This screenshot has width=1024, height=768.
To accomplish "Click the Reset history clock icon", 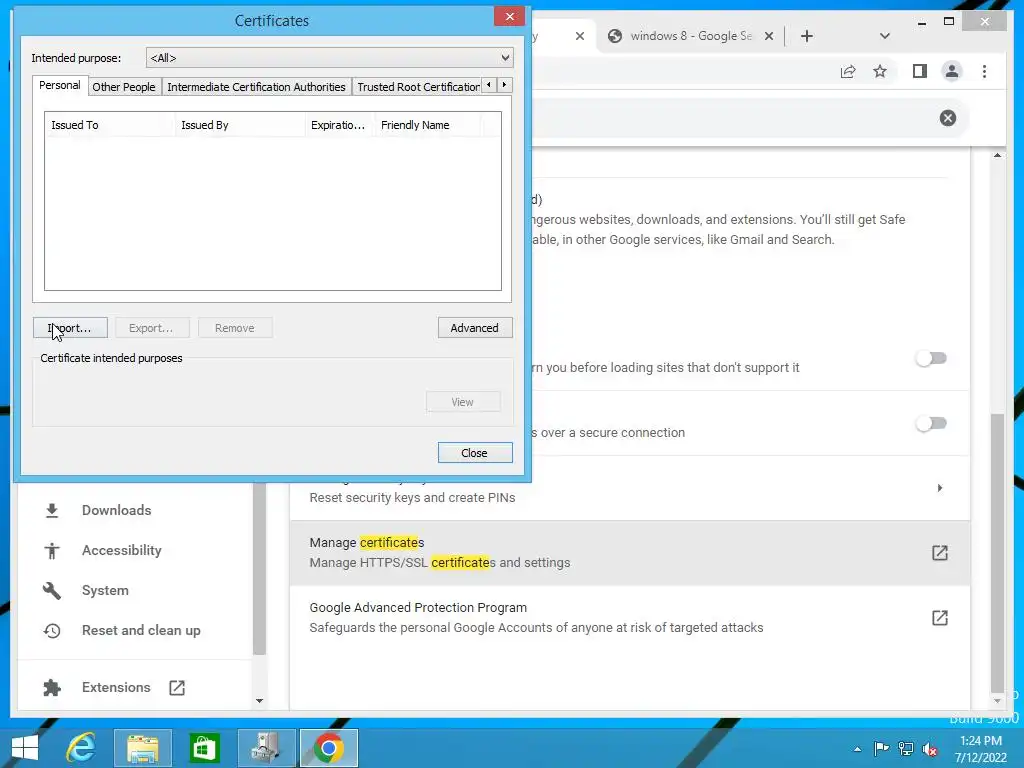I will pos(52,631).
